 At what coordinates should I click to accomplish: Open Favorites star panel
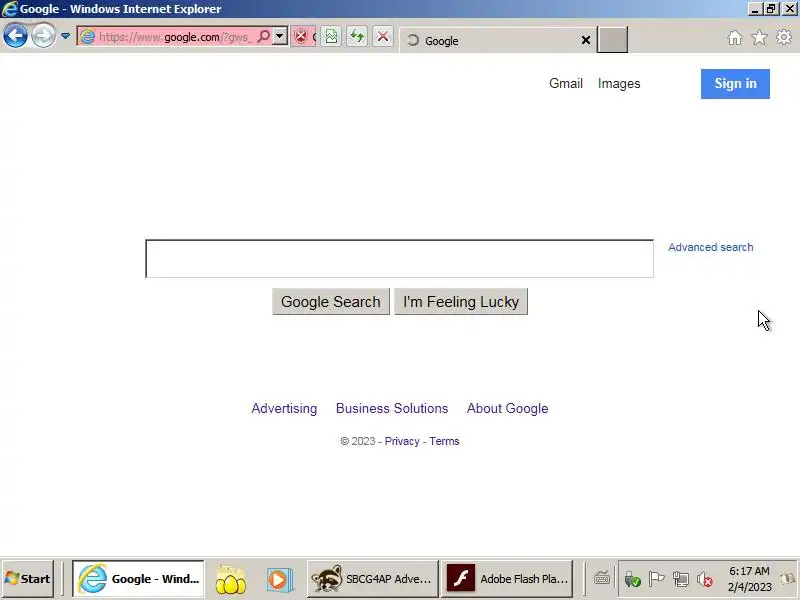[x=759, y=38]
